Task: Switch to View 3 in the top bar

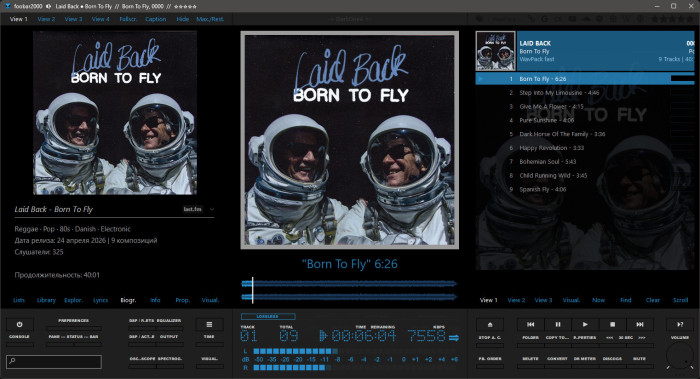Action: tap(73, 19)
